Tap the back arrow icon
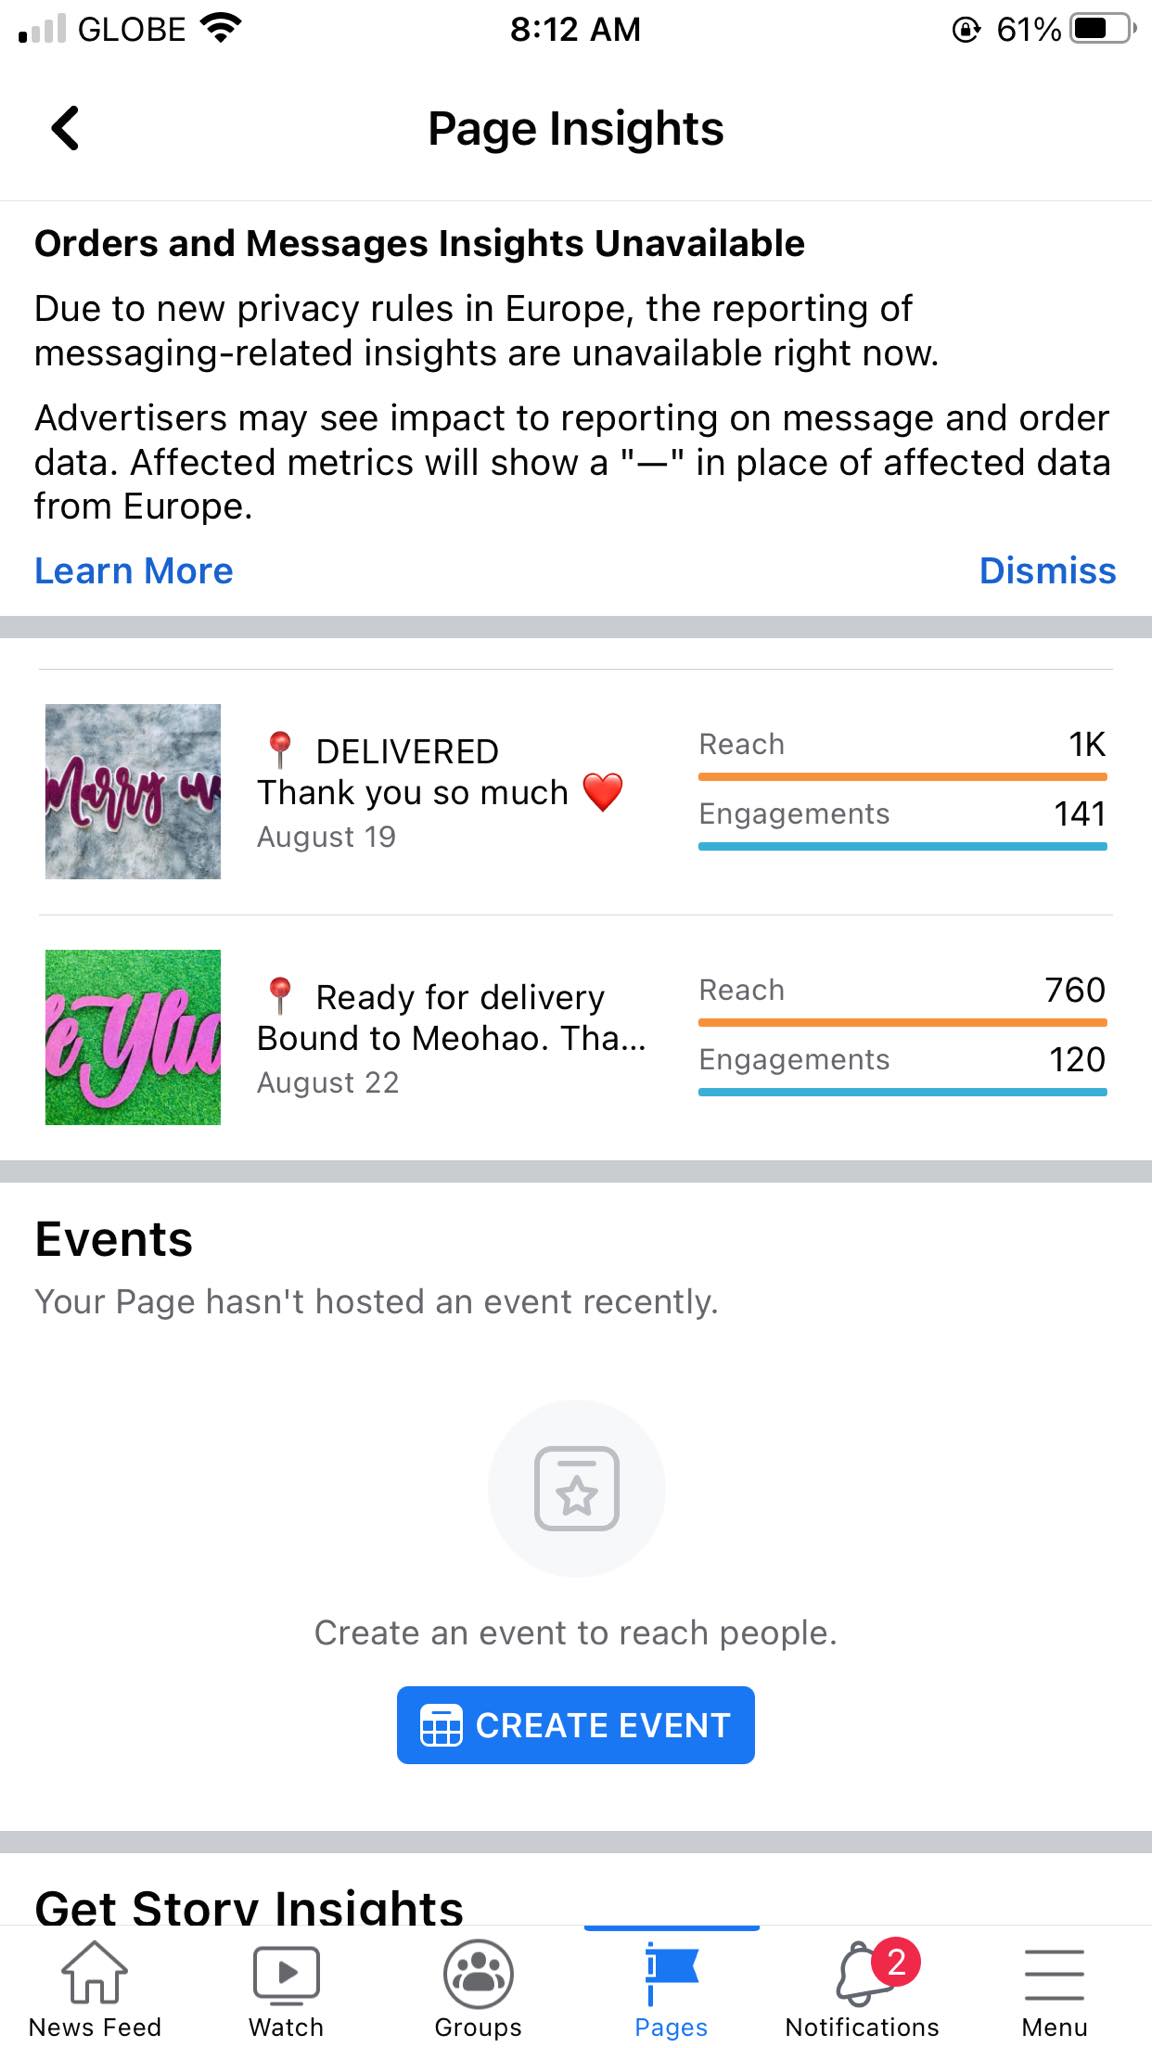 point(66,128)
